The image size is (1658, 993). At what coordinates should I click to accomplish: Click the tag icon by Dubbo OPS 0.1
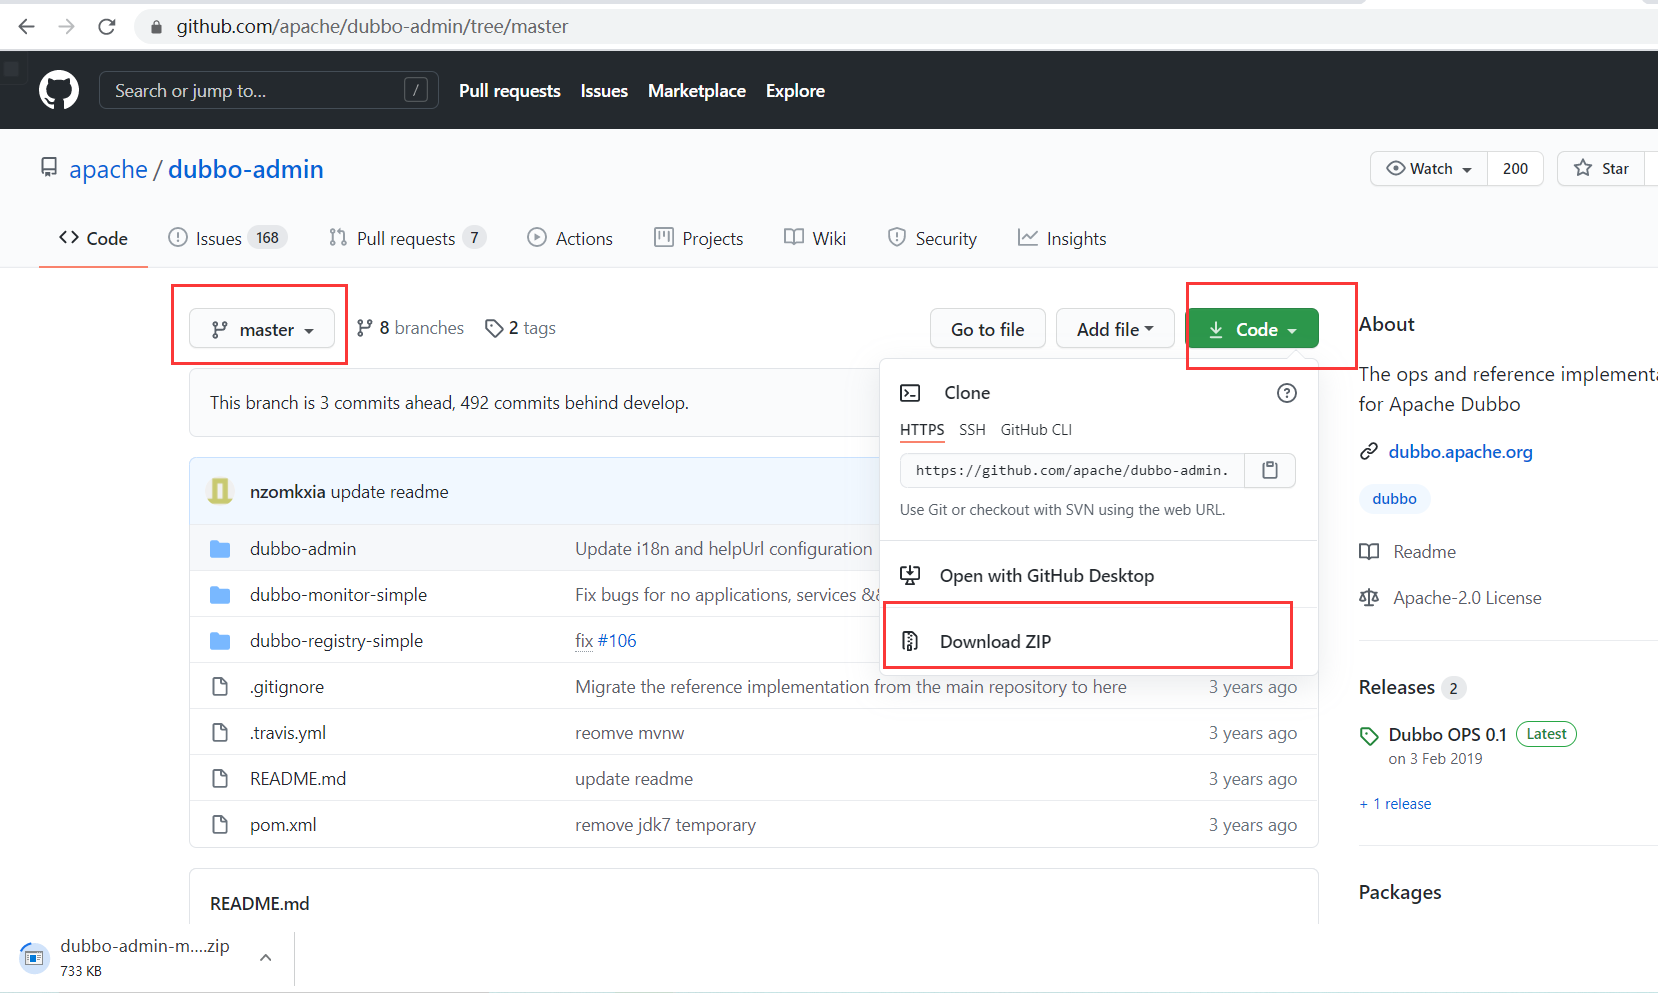coord(1369,736)
